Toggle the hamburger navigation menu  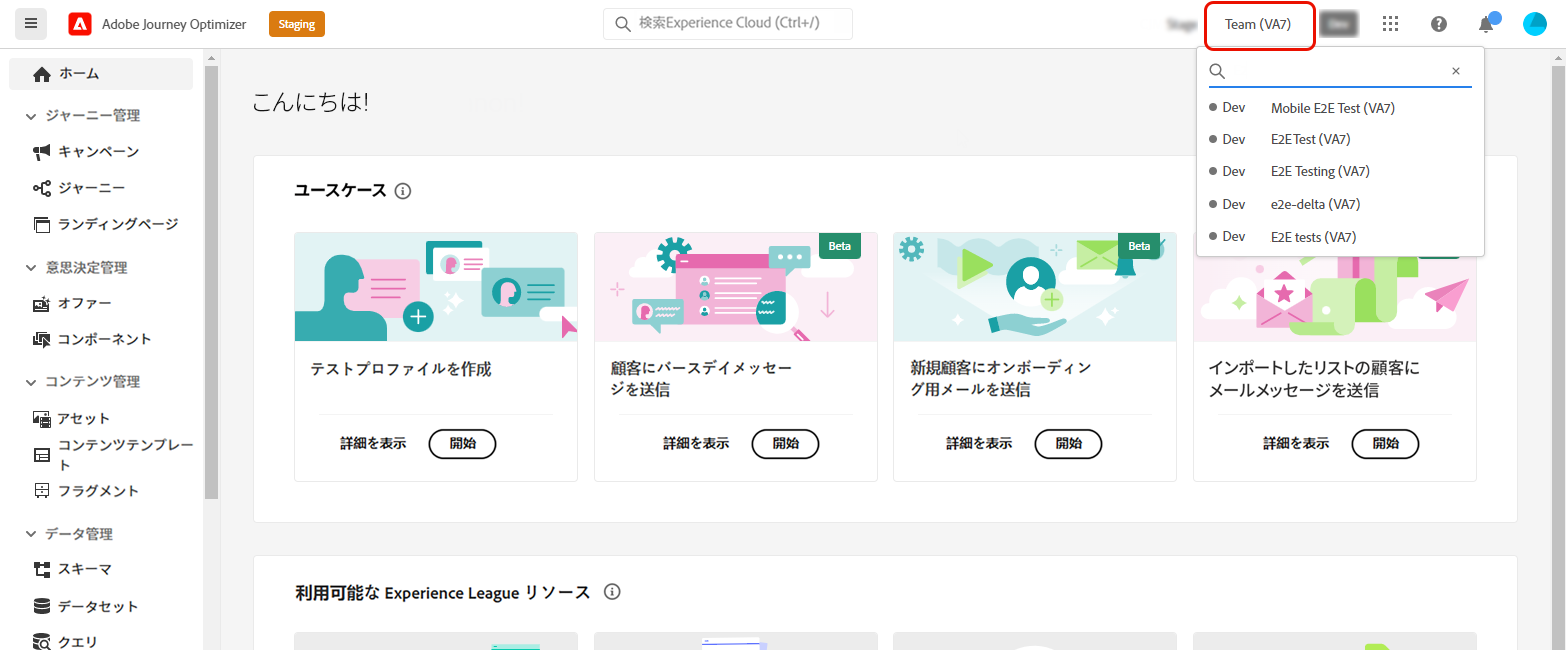[31, 24]
